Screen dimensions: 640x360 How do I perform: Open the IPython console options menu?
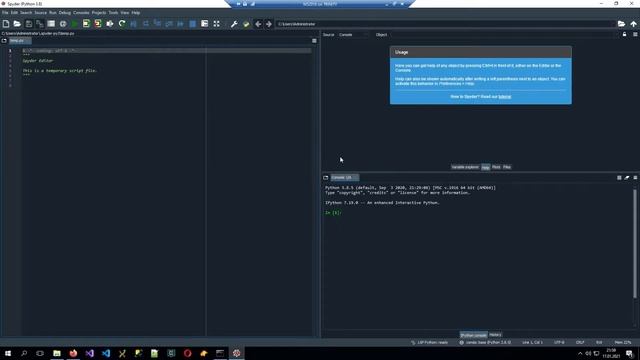tap(635, 178)
